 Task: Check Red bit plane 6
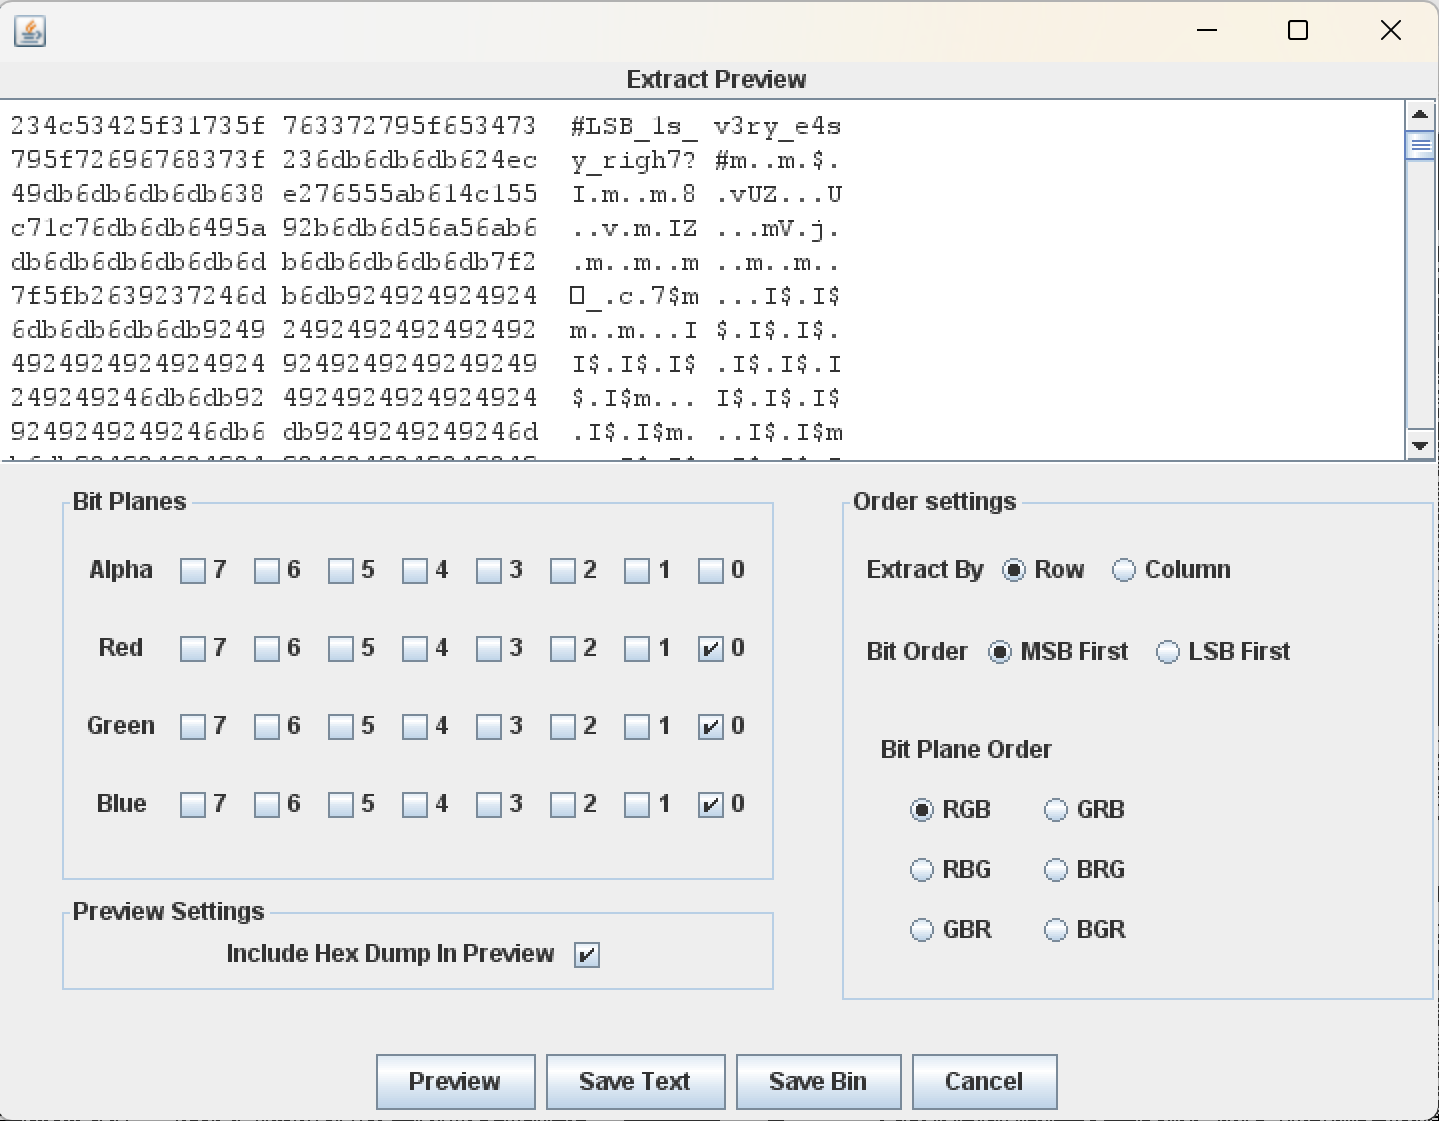(267, 649)
